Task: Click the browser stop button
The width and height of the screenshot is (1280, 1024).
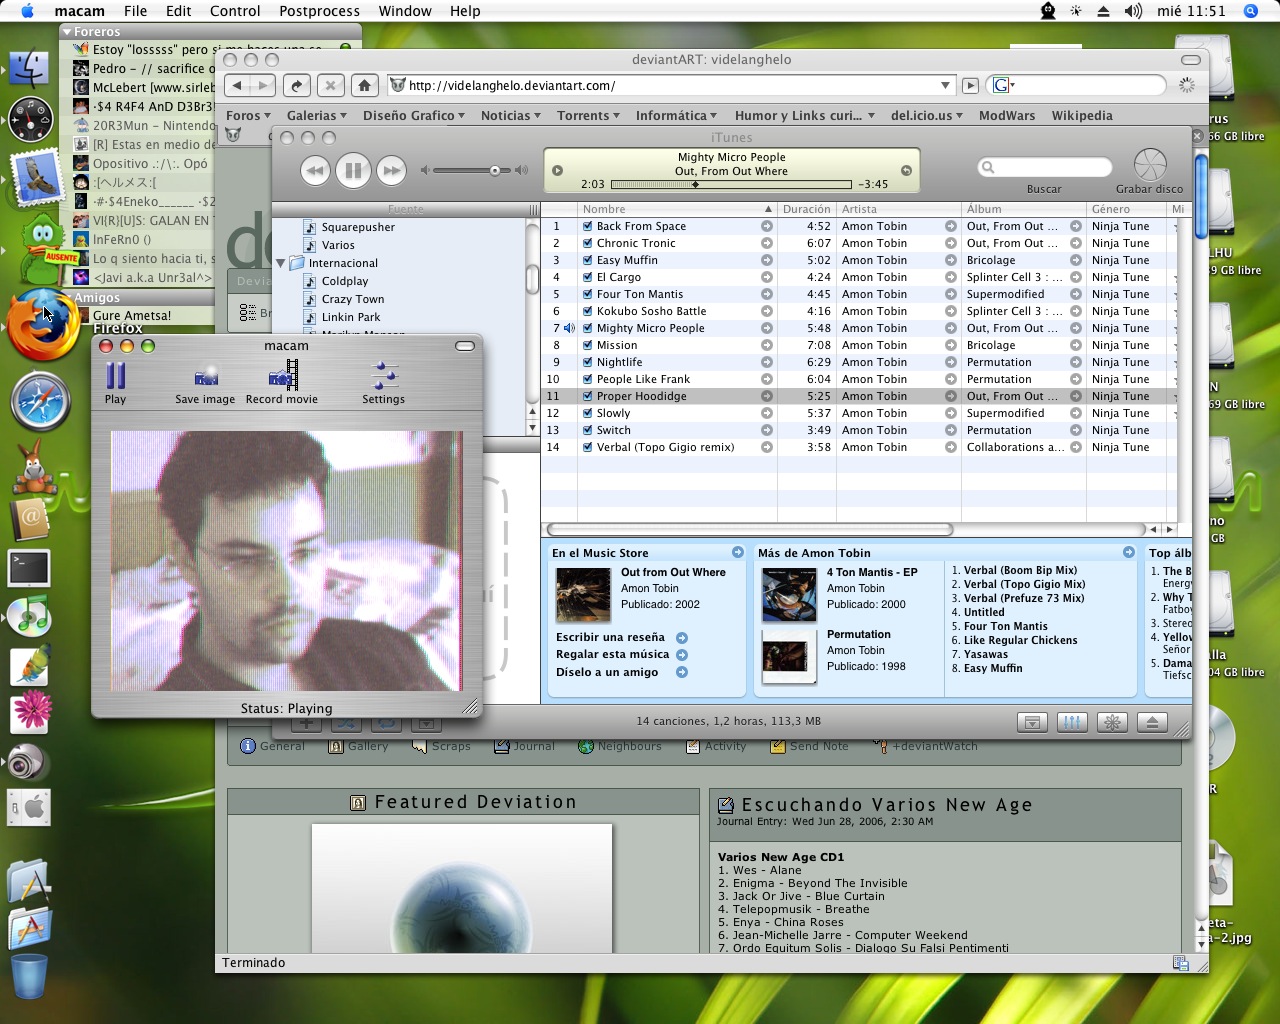Action: tap(331, 85)
